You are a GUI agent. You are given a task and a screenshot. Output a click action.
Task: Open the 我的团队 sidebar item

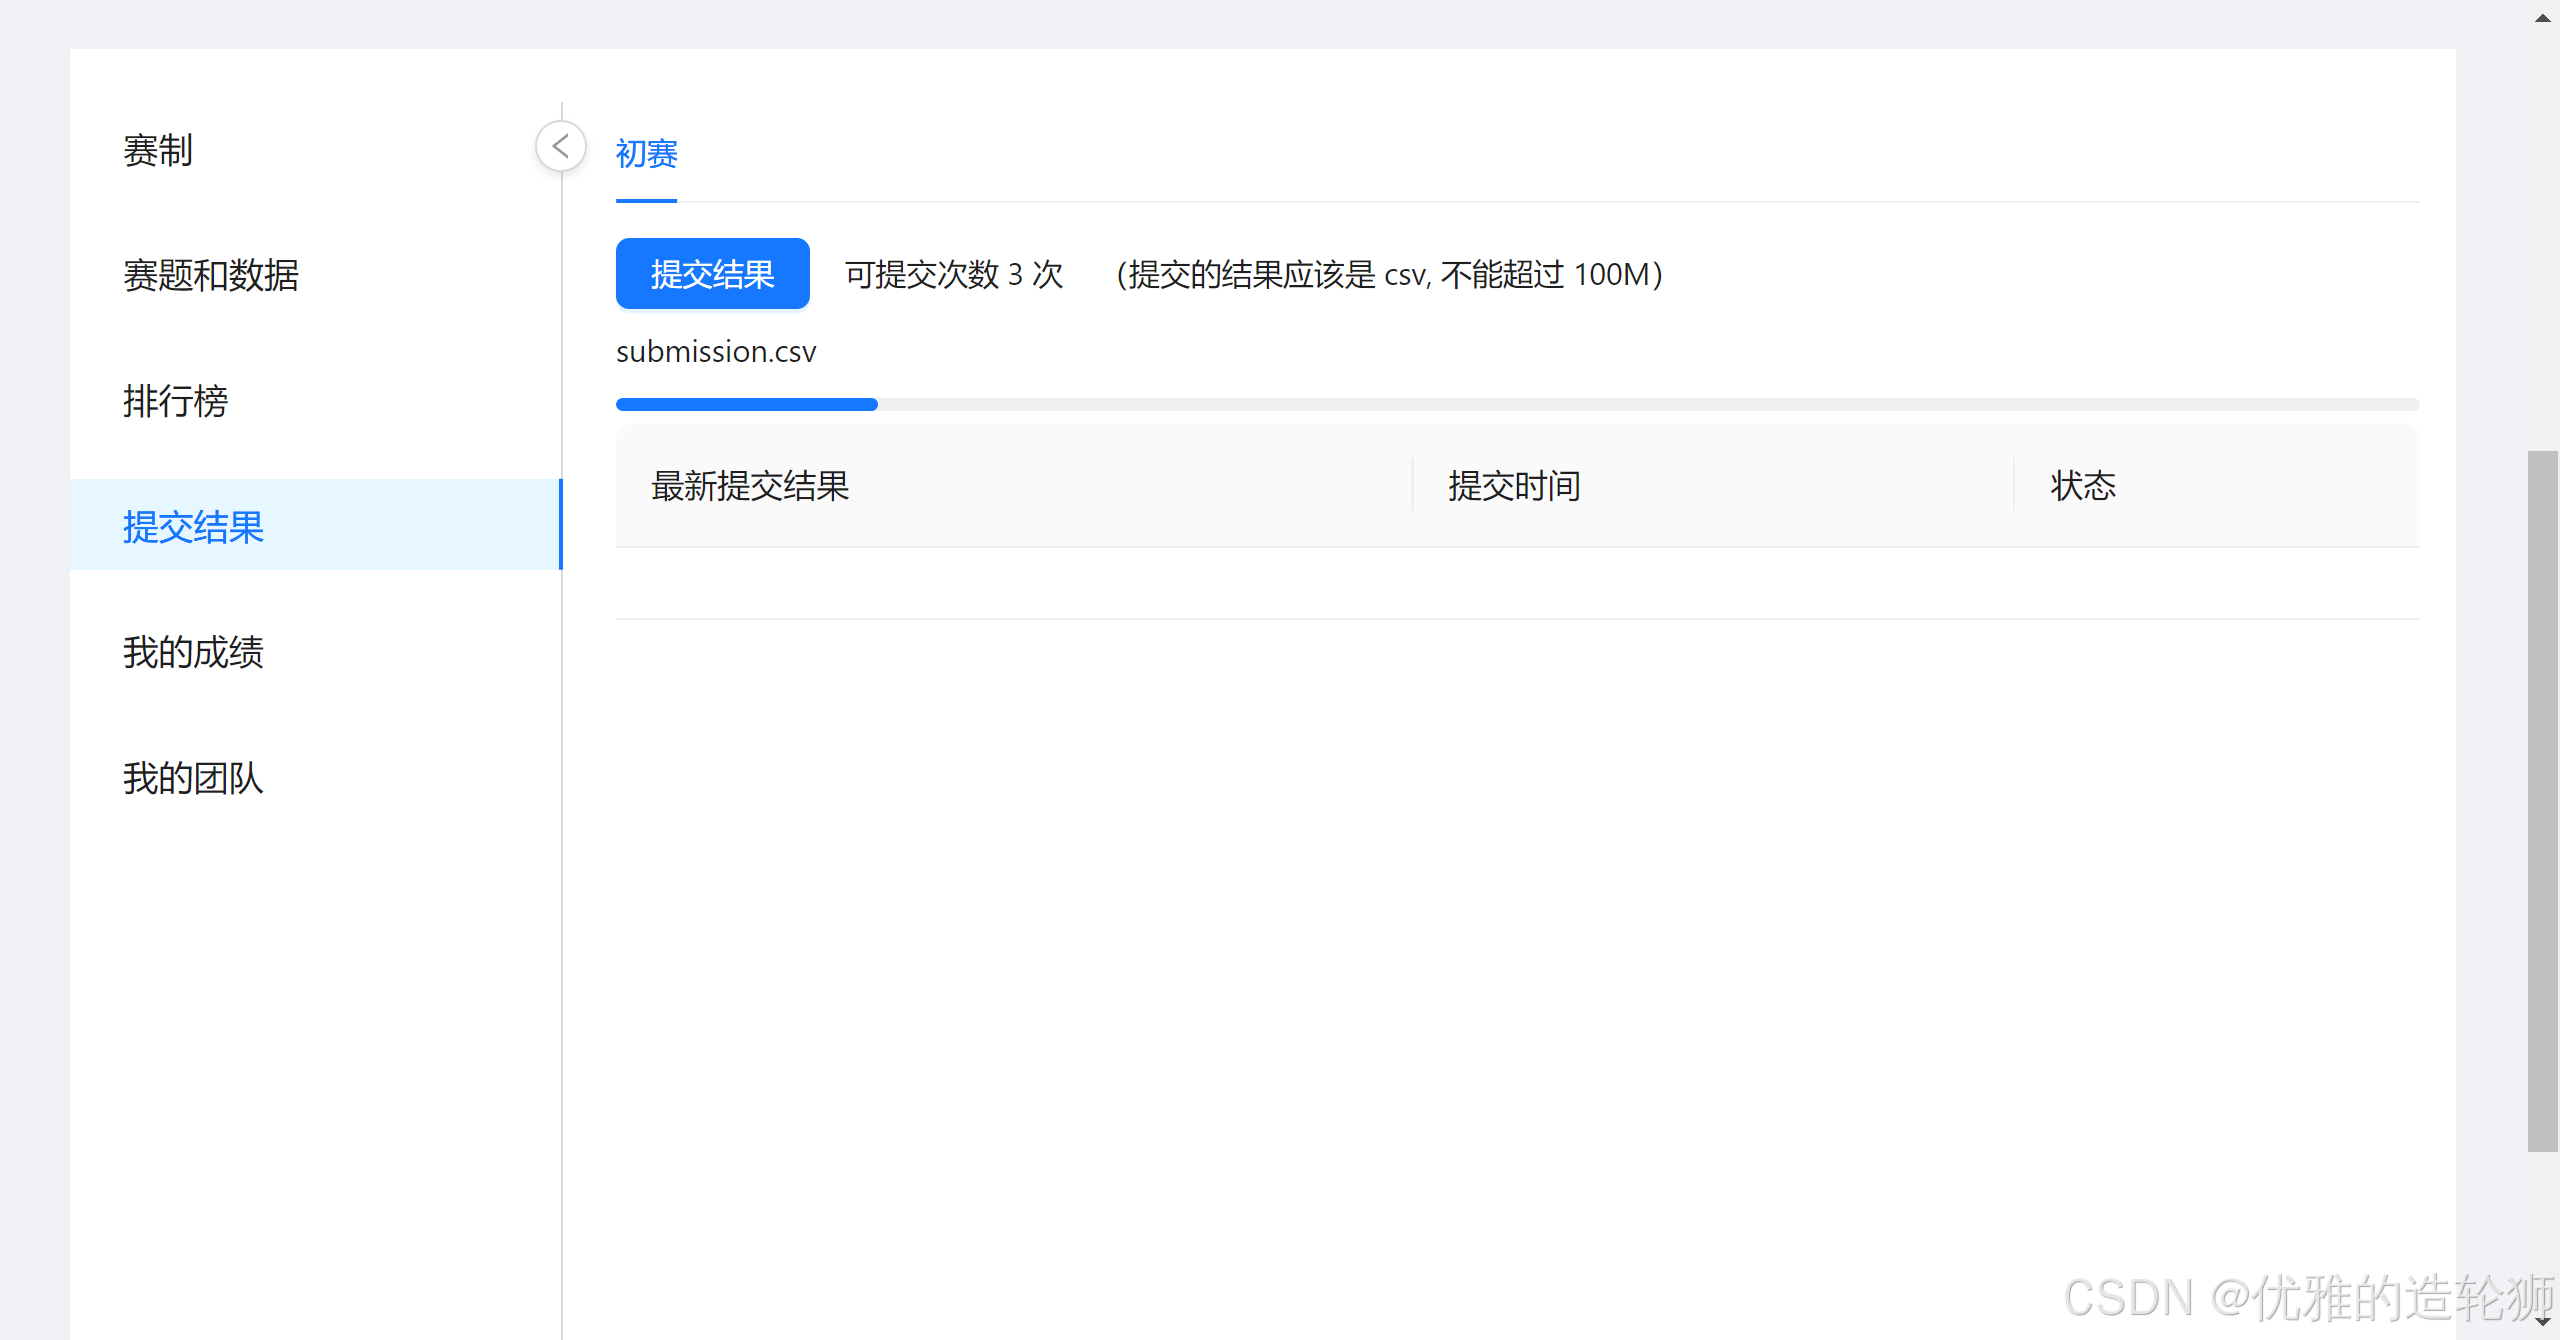tap(193, 778)
